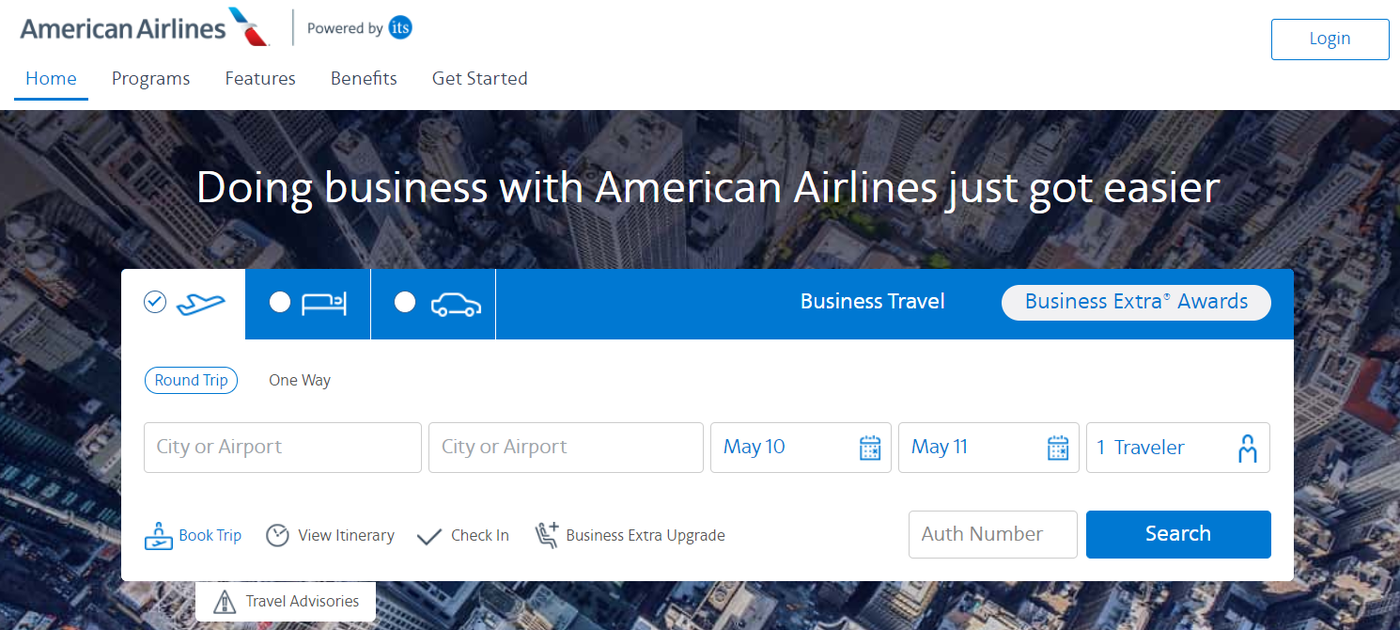Click the Search button
The width and height of the screenshot is (1400, 630).
[1178, 534]
